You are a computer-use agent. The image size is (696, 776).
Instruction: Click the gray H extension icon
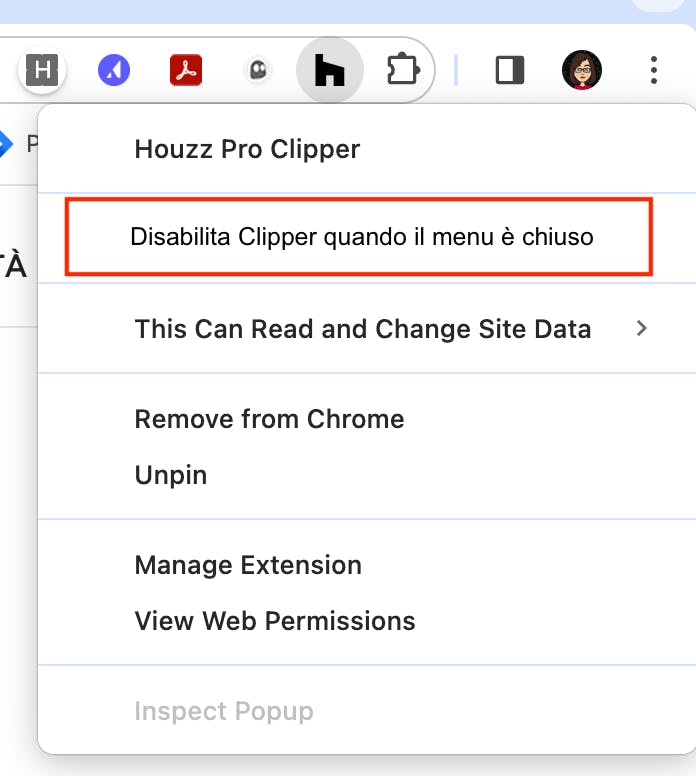42,70
